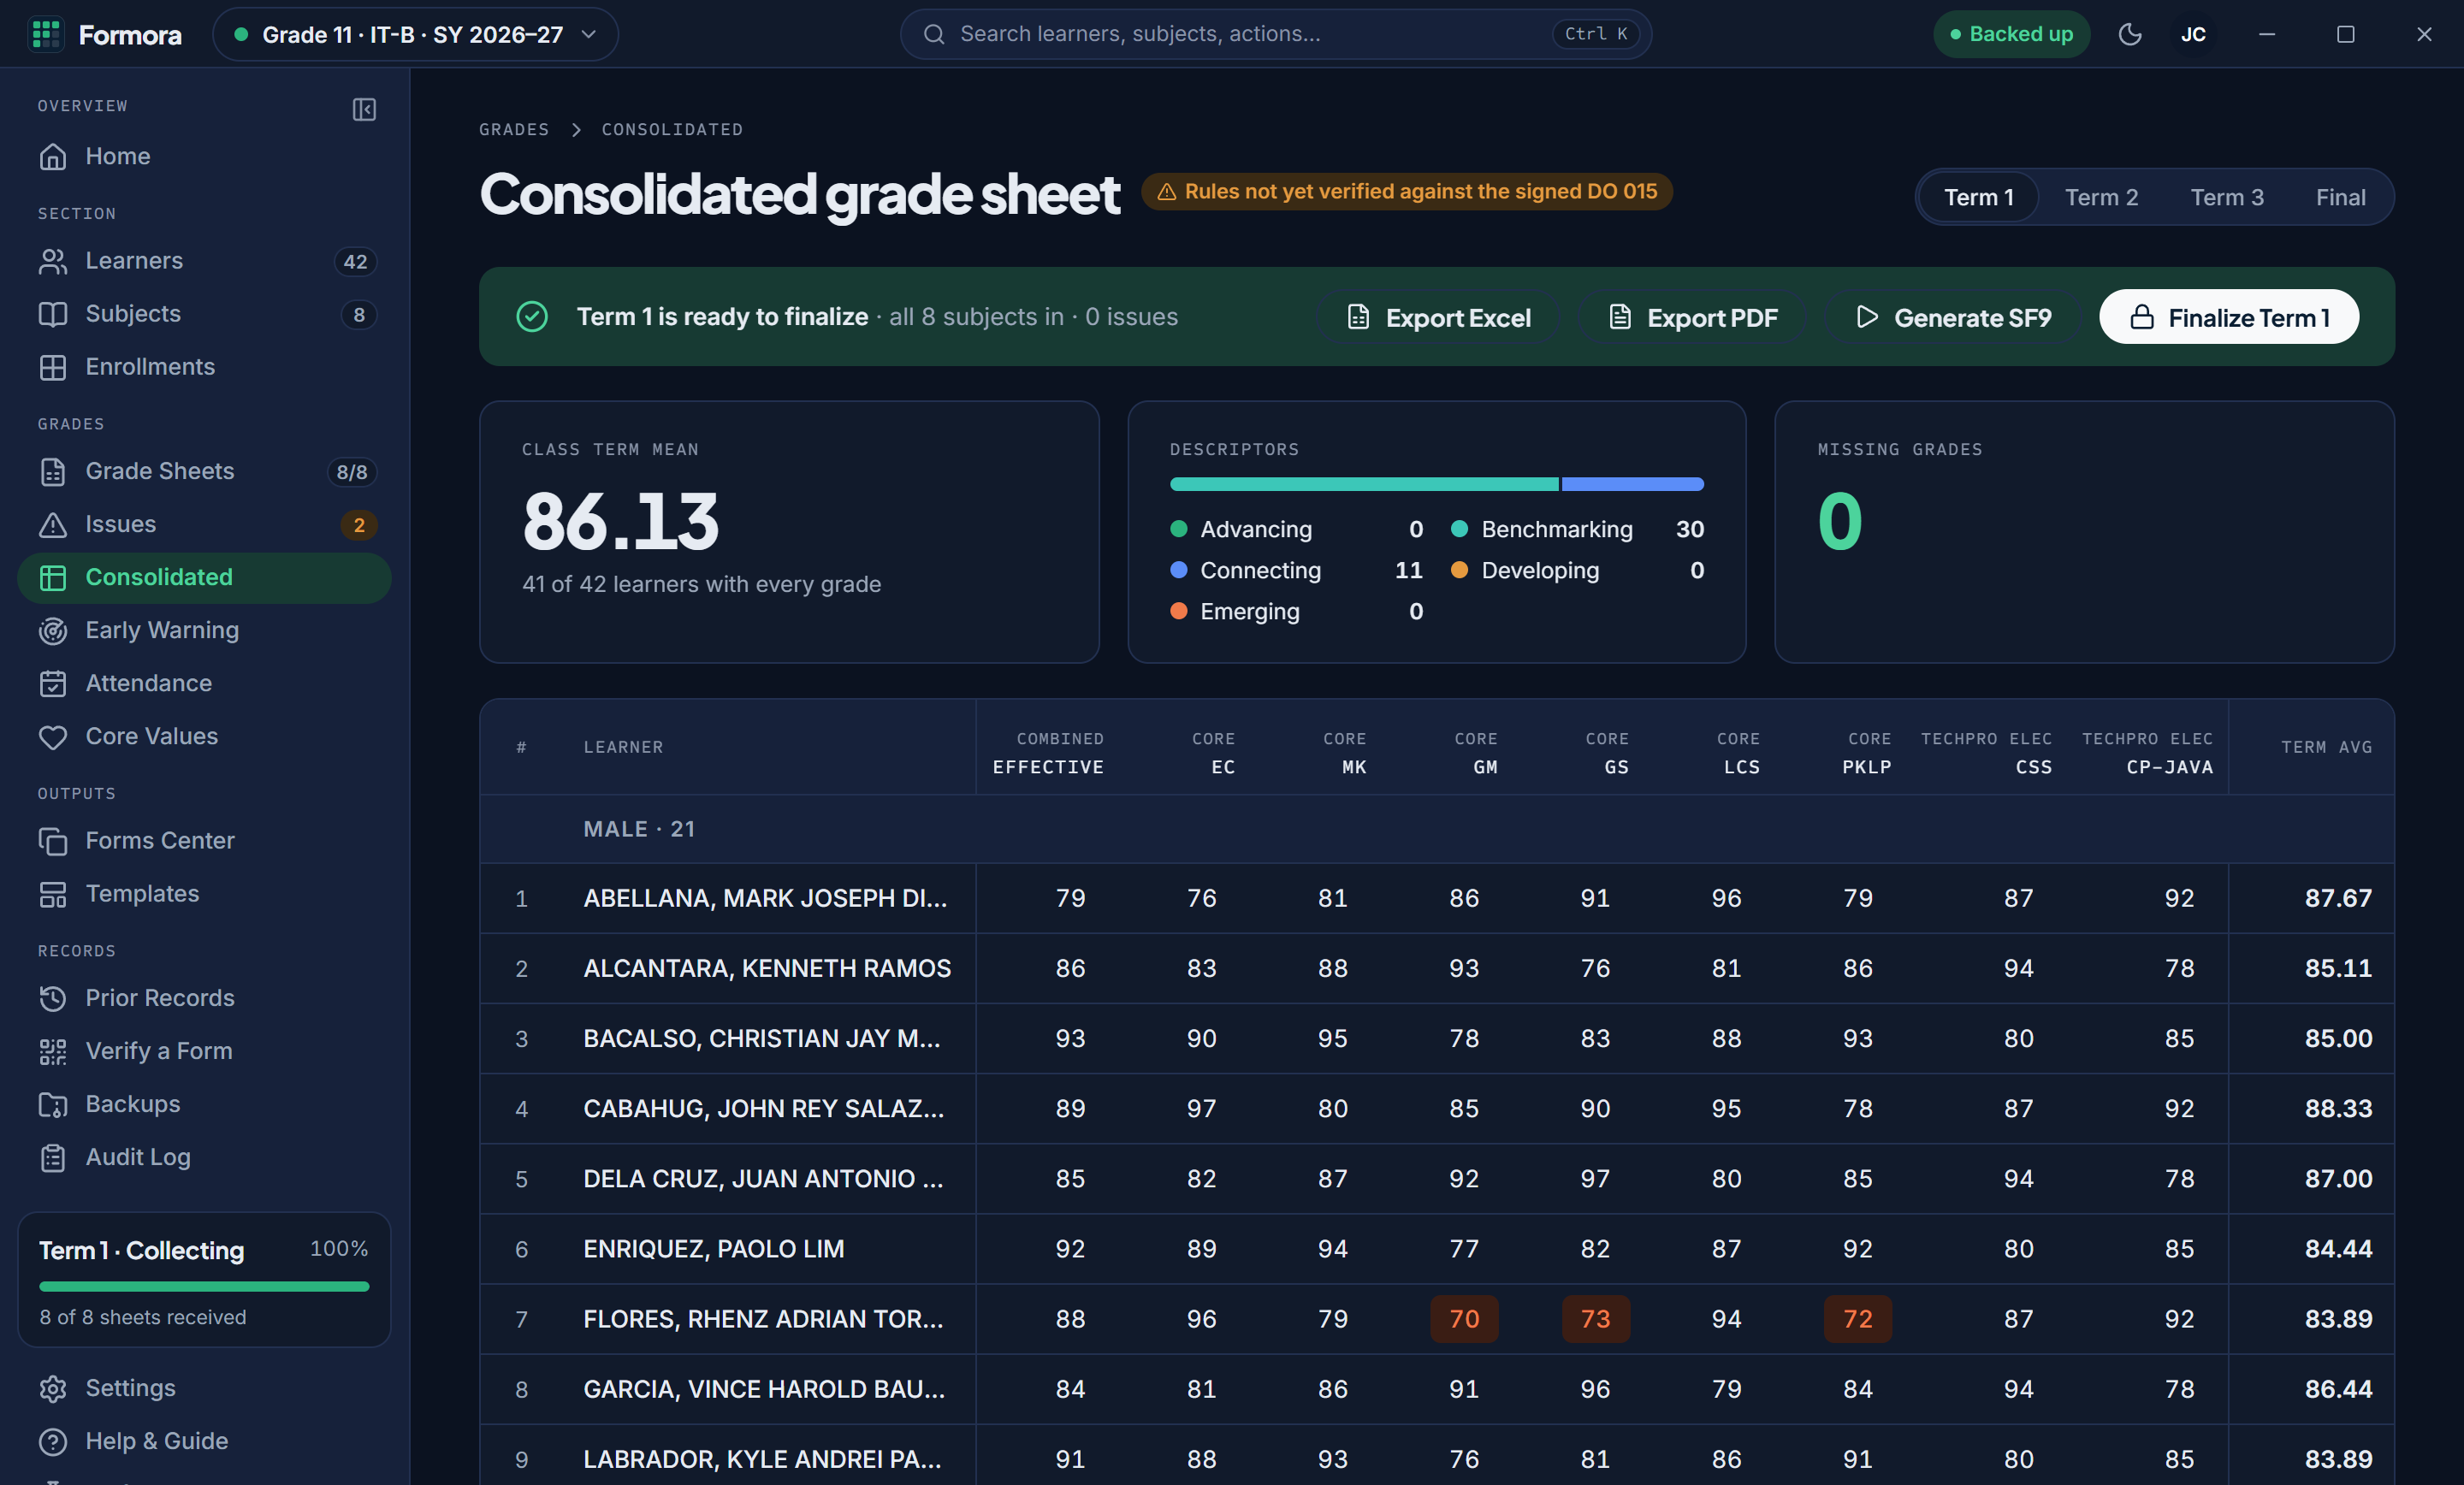Viewport: 2464px width, 1485px height.
Task: Click the Prior Records history icon
Action: [x=53, y=998]
